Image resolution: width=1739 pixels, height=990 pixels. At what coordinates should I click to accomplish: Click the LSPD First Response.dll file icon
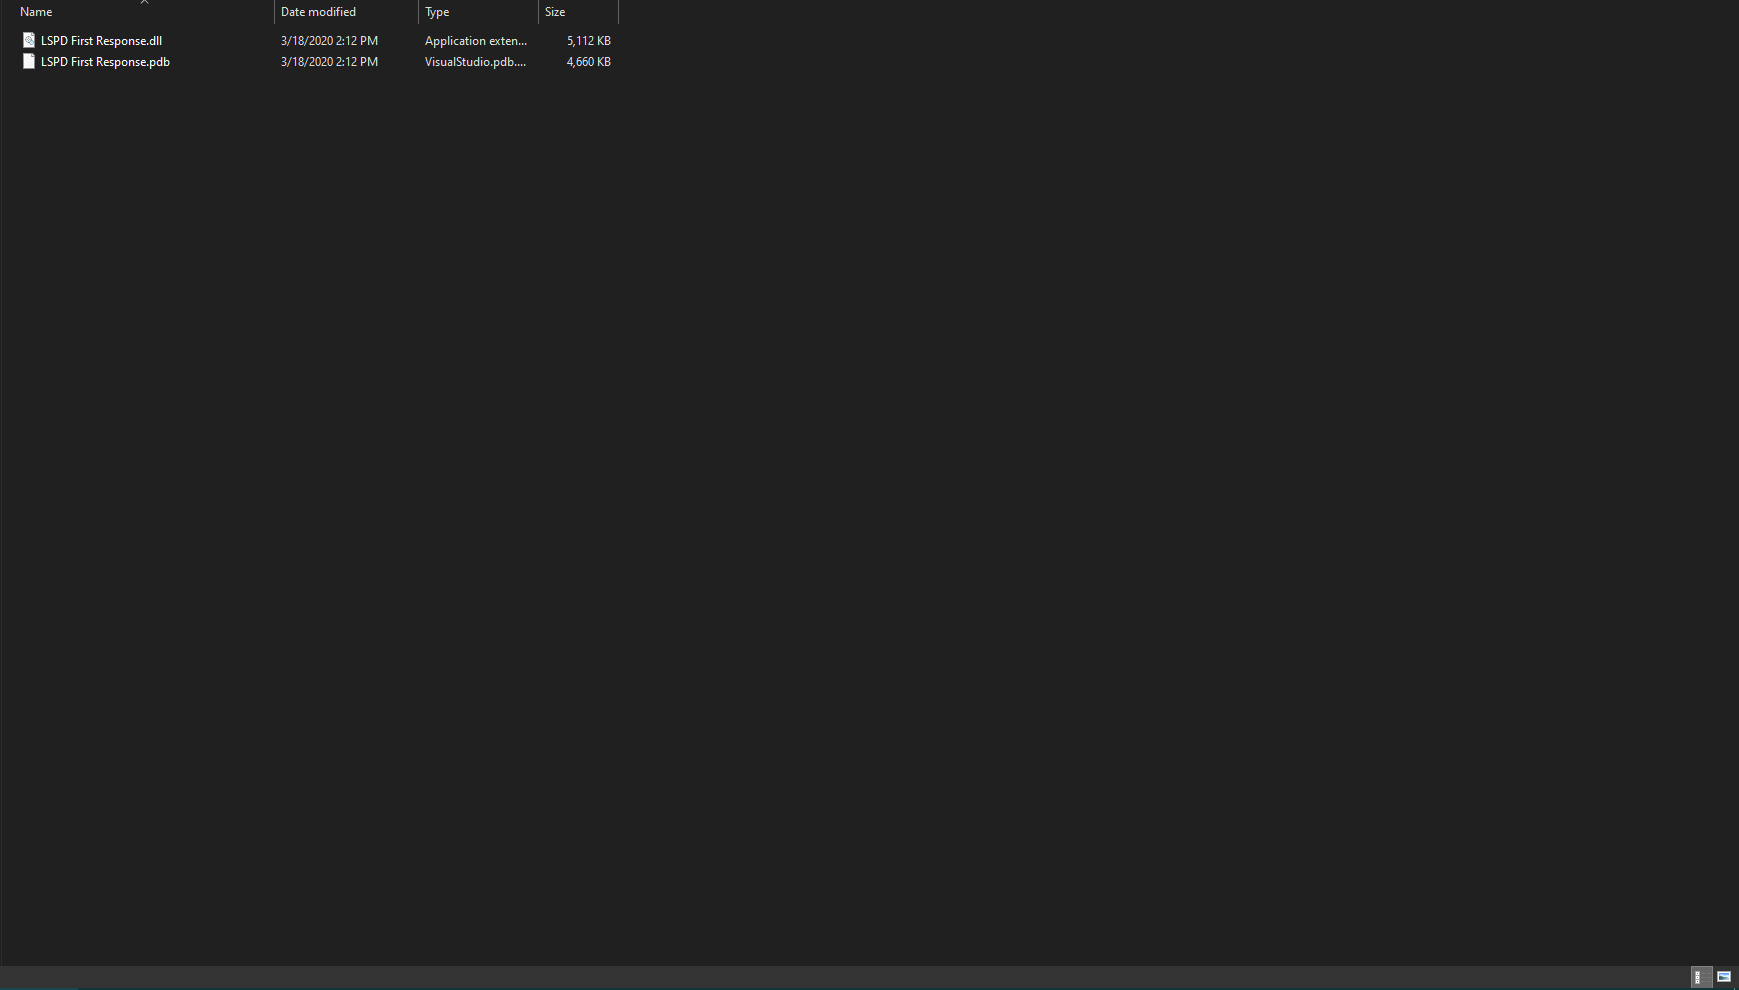pos(29,40)
